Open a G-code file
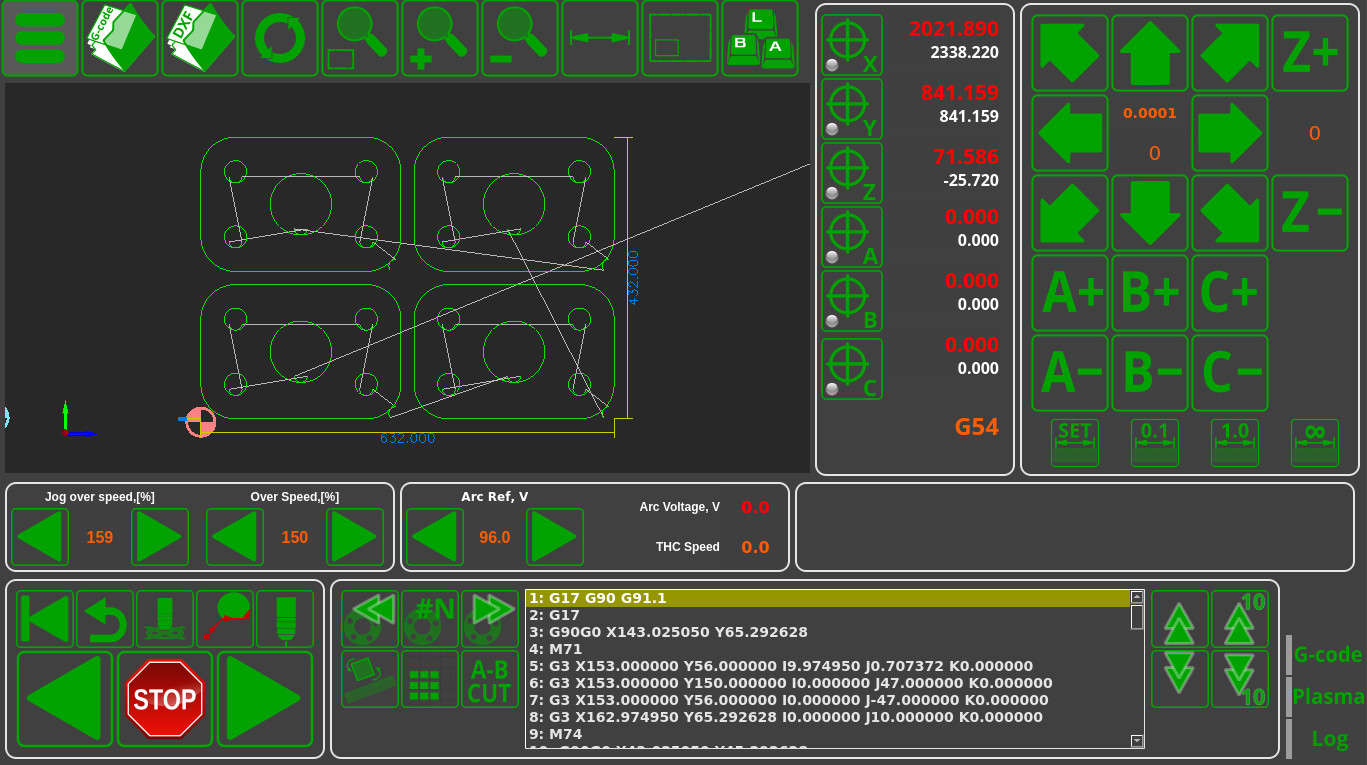The image size is (1367, 765). pyautogui.click(x=120, y=39)
